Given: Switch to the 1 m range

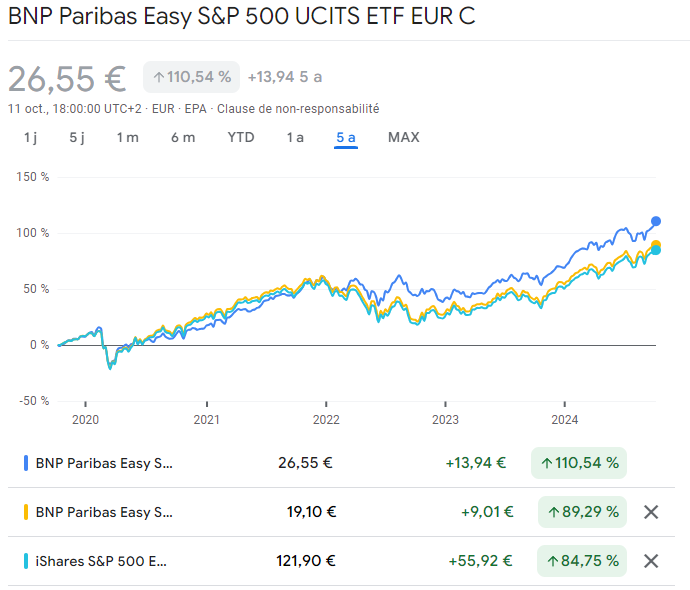Looking at the screenshot, I should pyautogui.click(x=127, y=138).
